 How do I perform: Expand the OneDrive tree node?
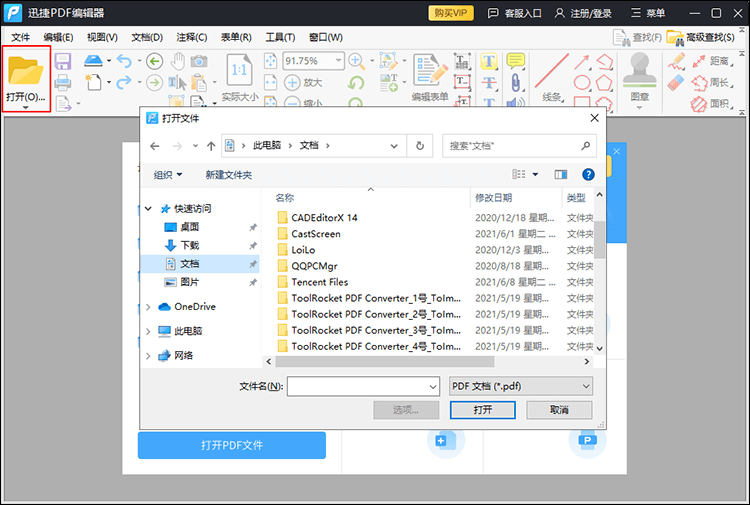(148, 307)
